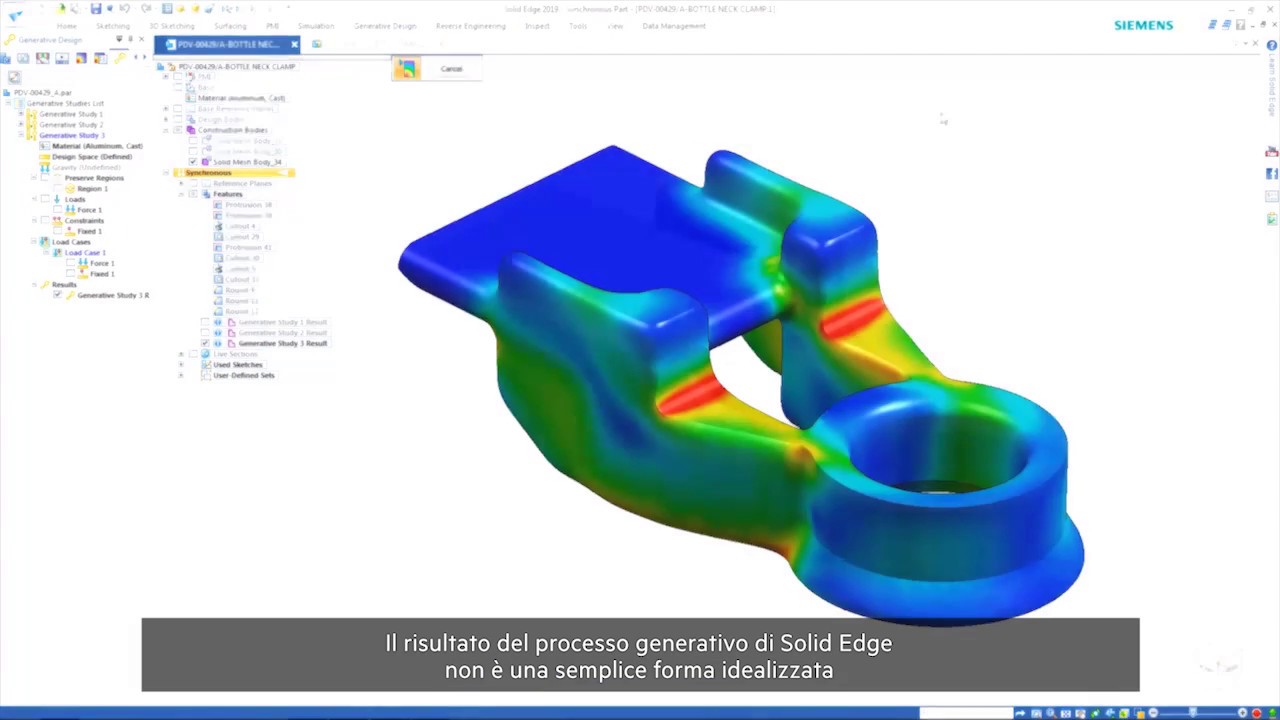Select PDV-00429_A.par file node
This screenshot has width=1280, height=720.
(x=43, y=93)
